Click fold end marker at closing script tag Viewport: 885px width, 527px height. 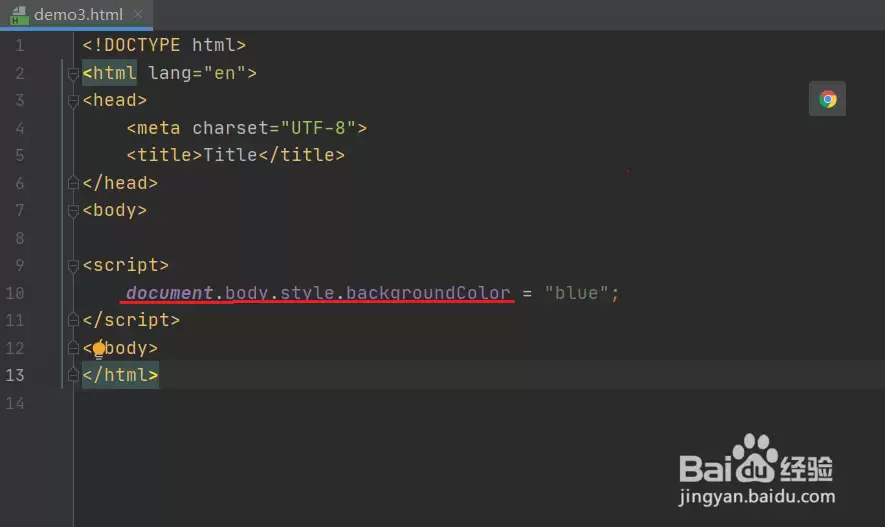(x=73, y=320)
